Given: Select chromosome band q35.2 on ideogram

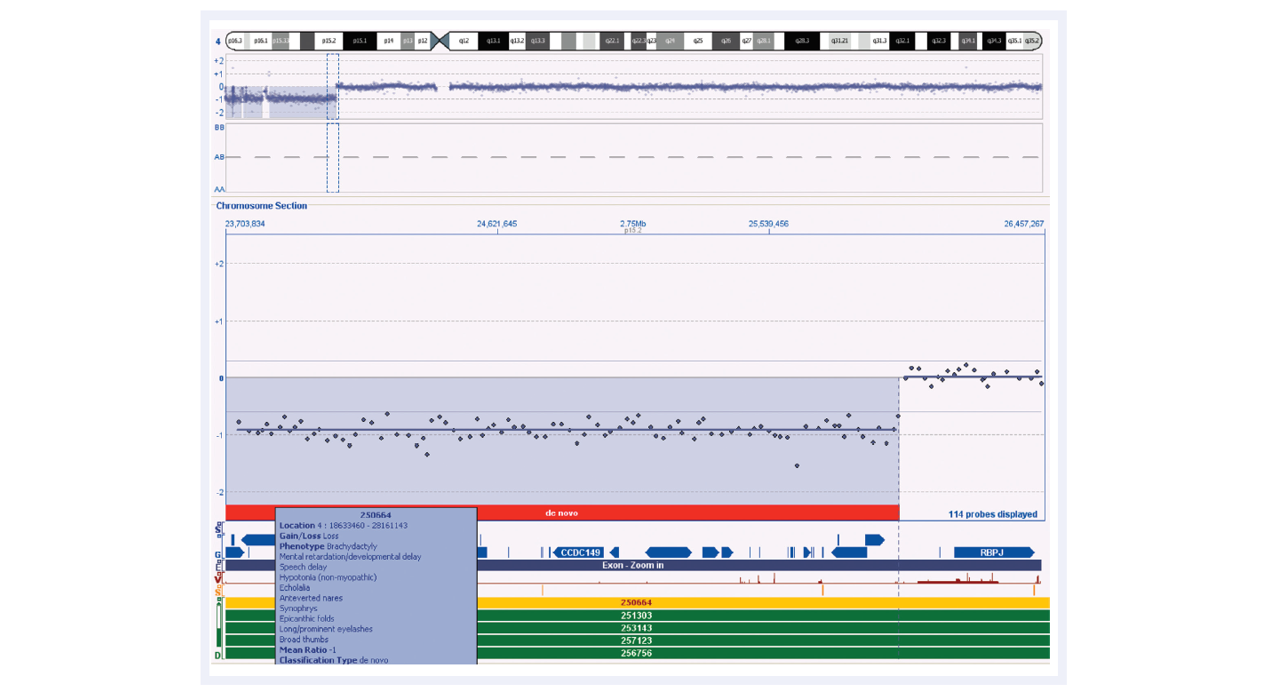Looking at the screenshot, I should coord(1032,41).
